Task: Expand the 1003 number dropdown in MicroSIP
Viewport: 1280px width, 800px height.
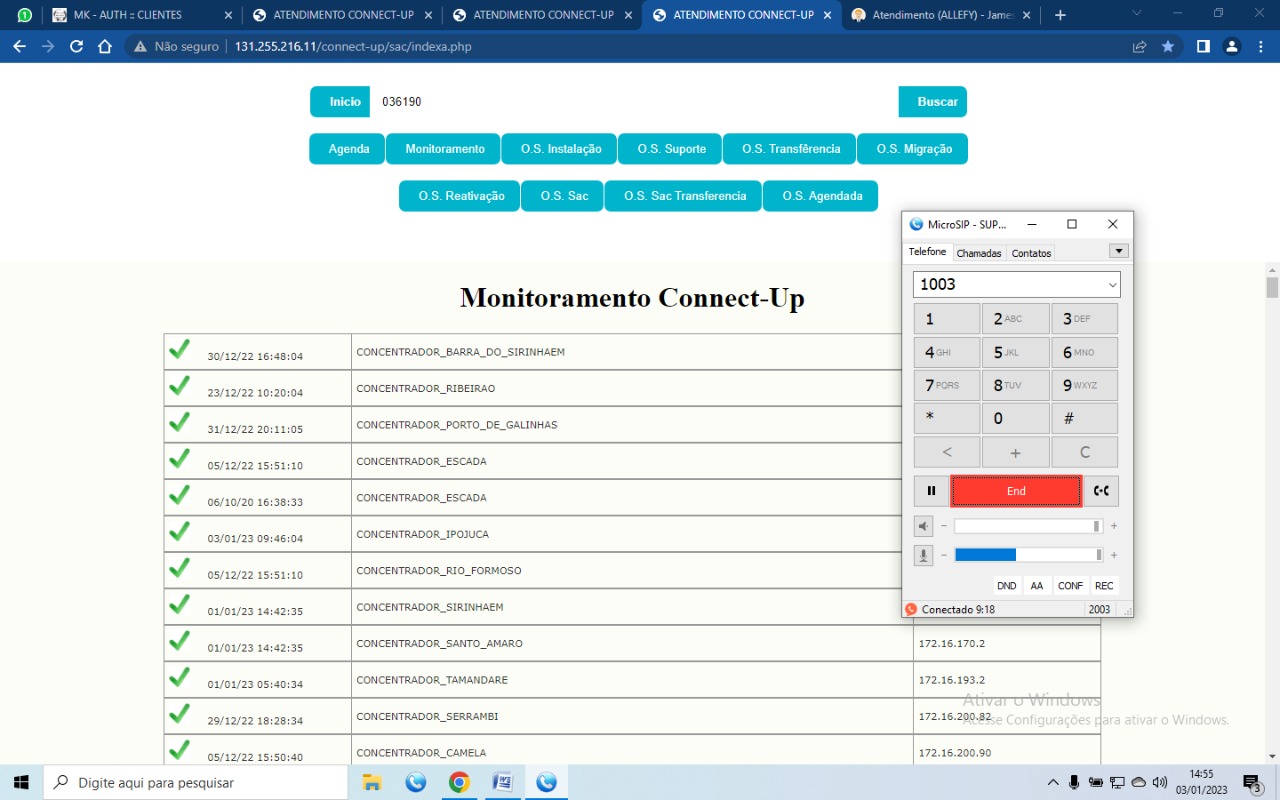Action: (x=1112, y=285)
